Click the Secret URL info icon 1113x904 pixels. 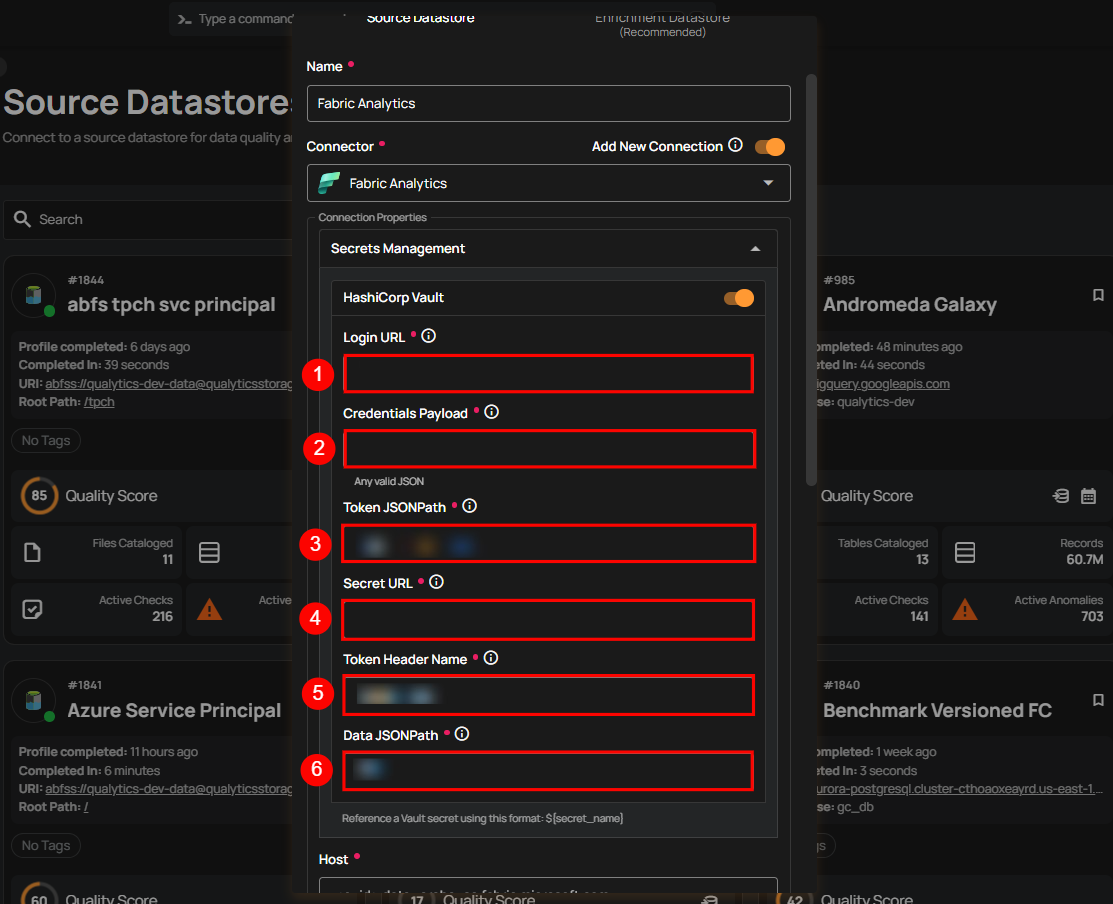(x=436, y=582)
